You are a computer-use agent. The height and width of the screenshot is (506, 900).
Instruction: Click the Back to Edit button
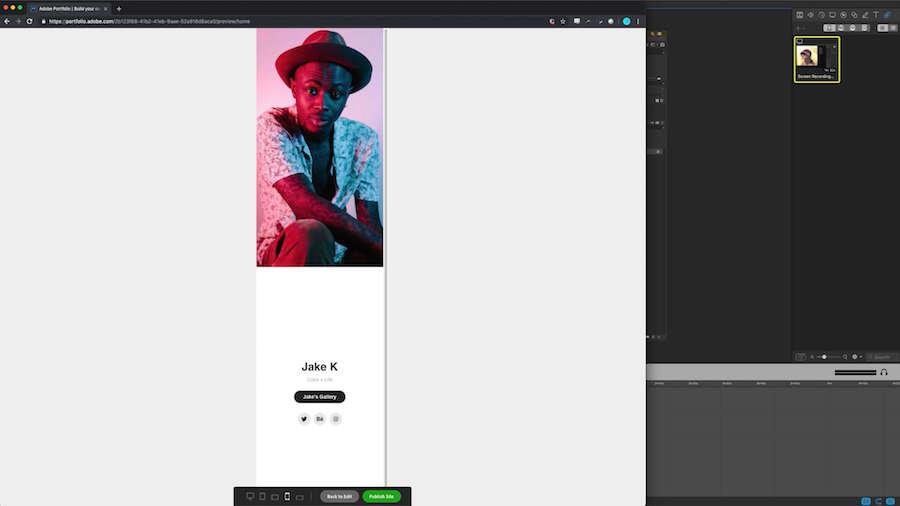pos(339,496)
